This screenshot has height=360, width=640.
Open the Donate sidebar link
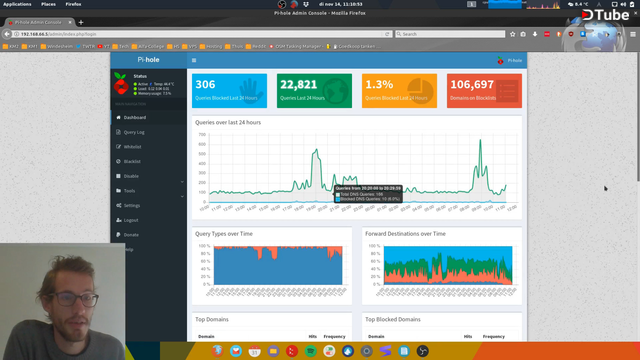point(149,235)
